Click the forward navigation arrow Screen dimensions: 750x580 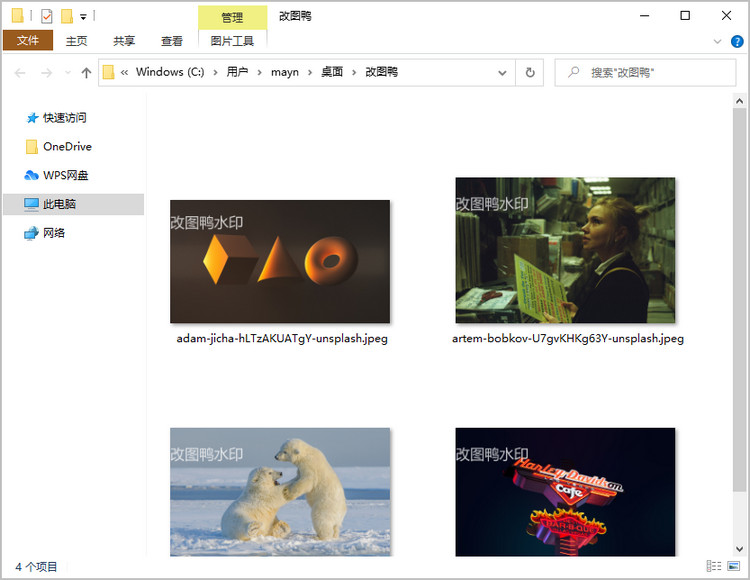[46, 73]
